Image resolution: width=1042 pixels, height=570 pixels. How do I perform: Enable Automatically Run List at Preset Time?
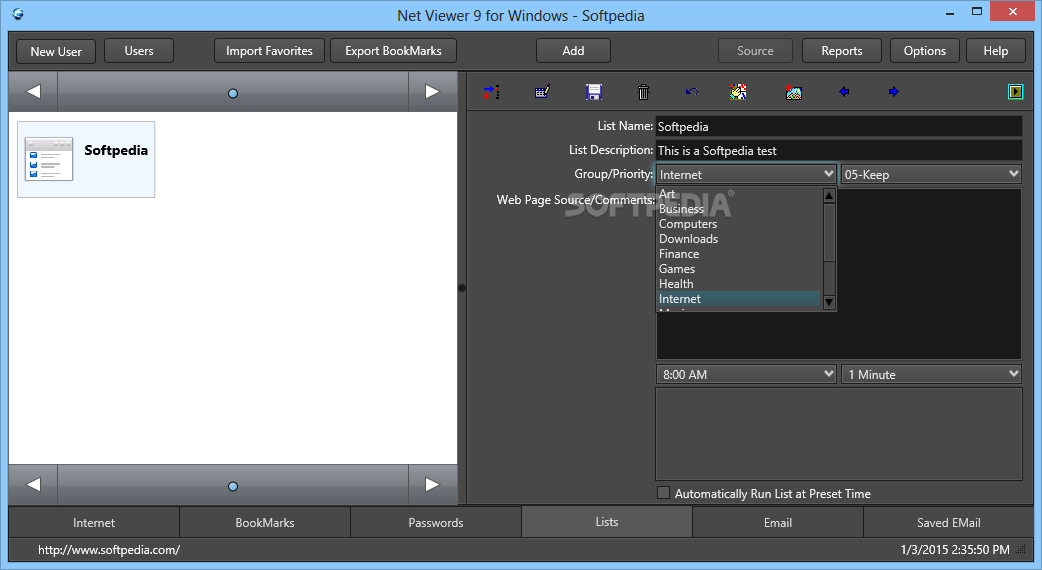663,493
